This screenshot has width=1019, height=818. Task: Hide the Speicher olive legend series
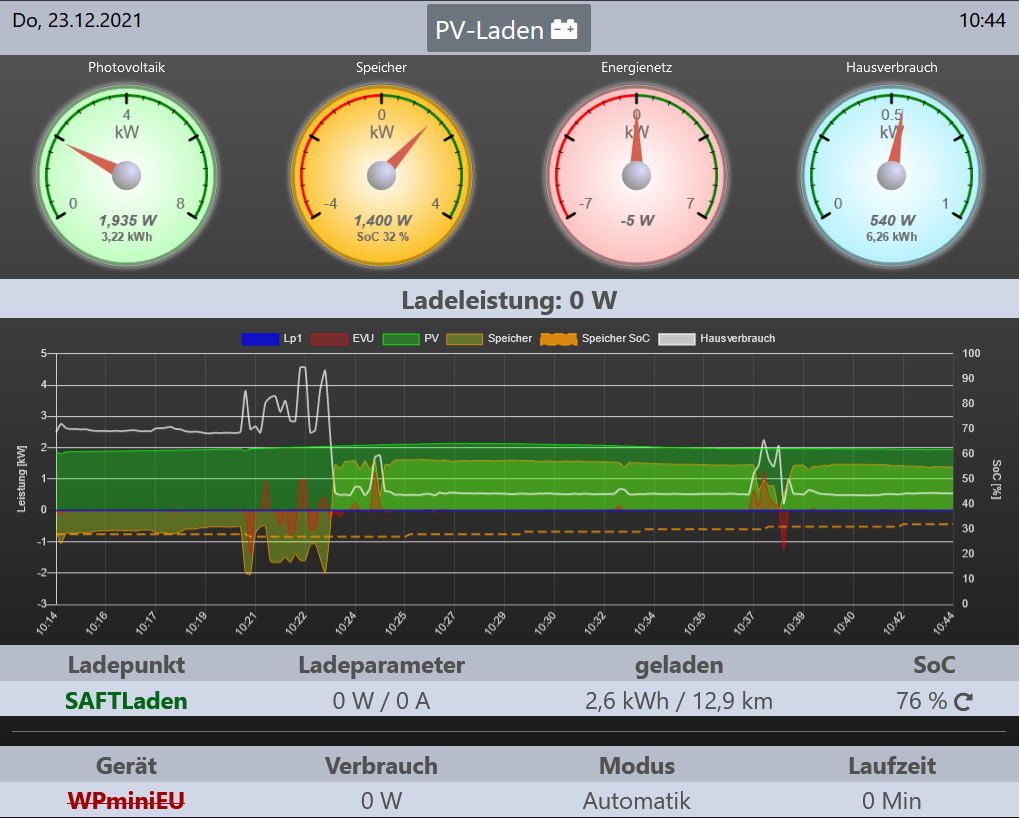click(x=464, y=339)
